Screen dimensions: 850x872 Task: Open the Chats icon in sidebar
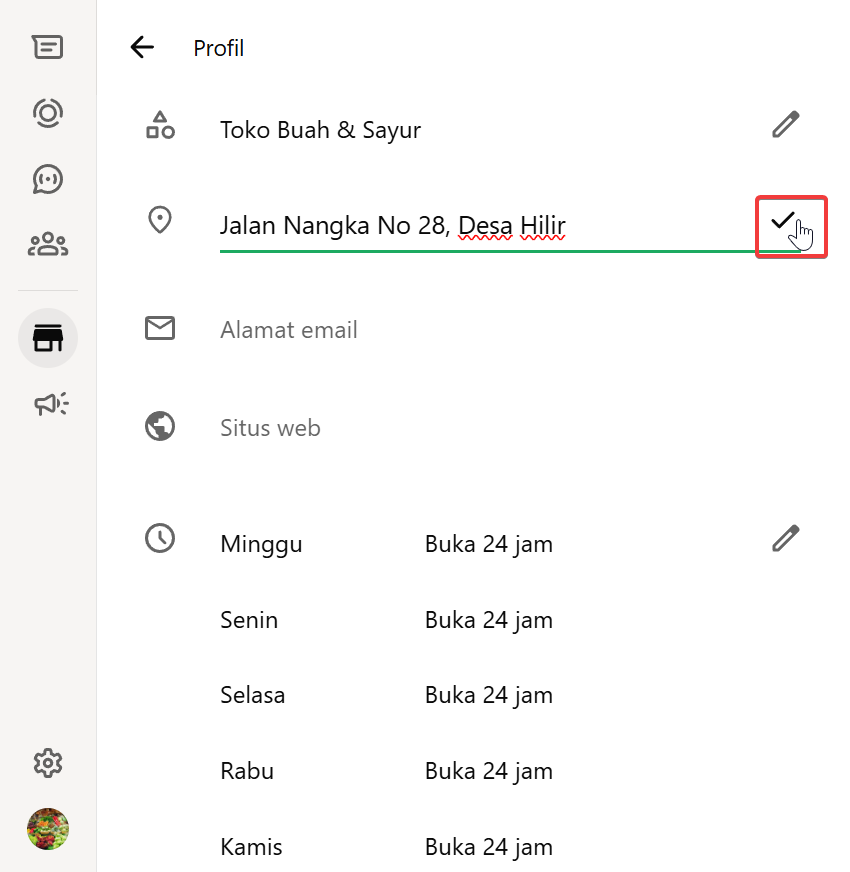point(47,47)
